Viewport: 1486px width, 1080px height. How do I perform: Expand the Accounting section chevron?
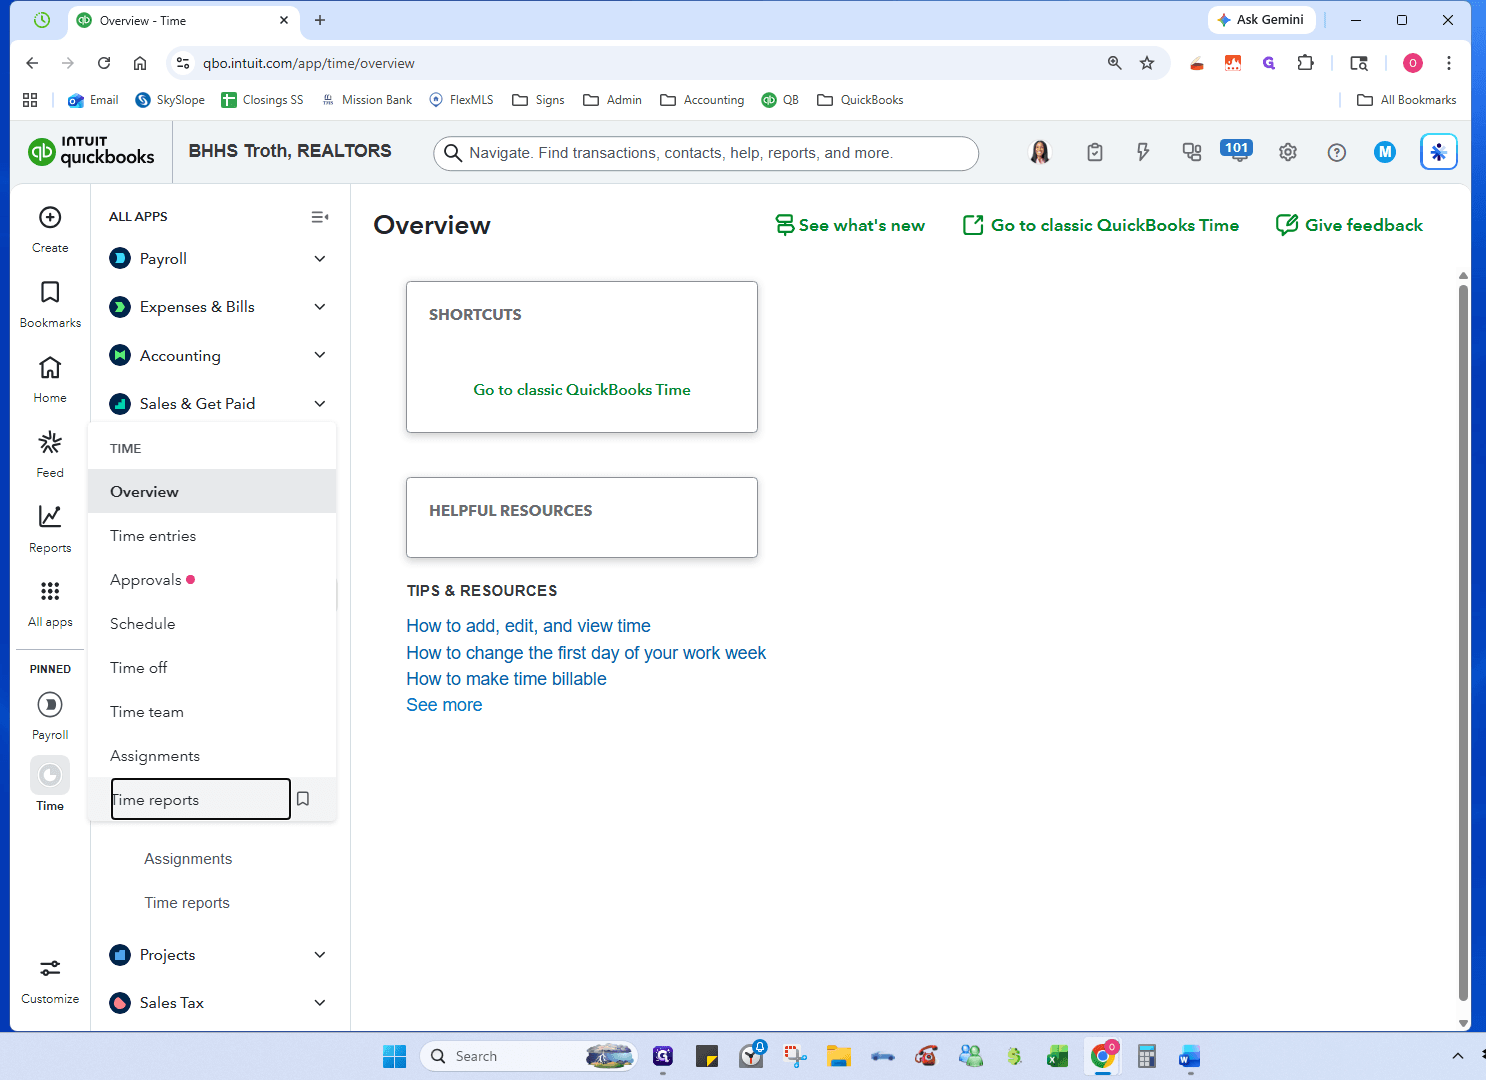pos(320,355)
